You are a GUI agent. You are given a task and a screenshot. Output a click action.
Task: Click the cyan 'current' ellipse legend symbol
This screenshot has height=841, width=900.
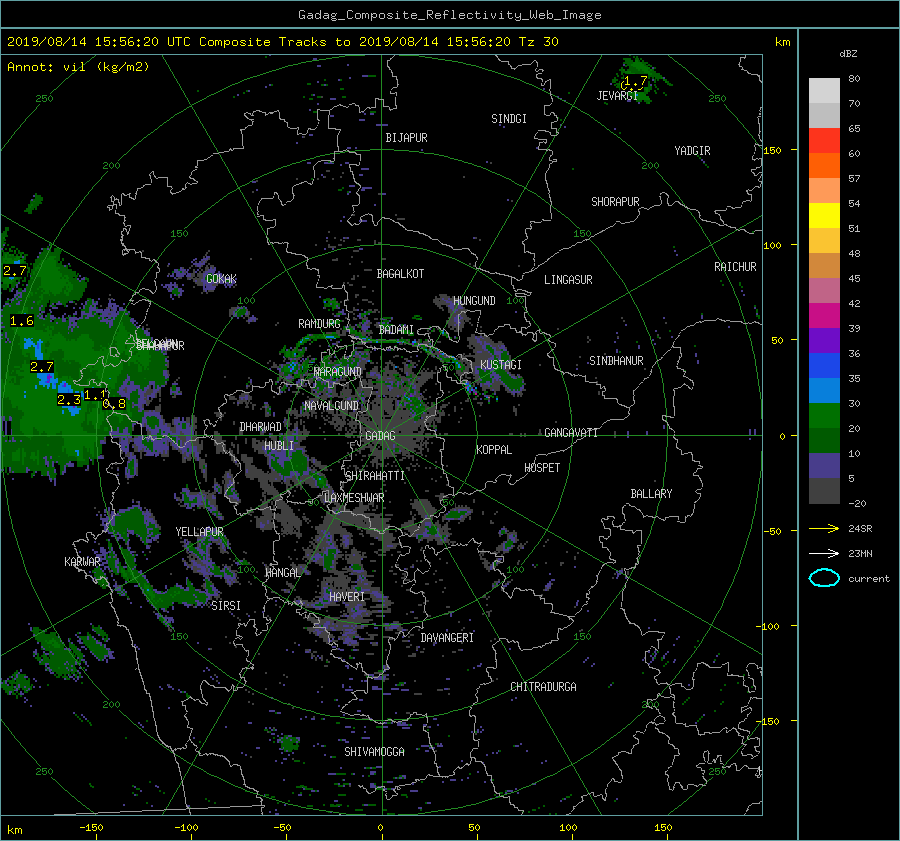(824, 578)
